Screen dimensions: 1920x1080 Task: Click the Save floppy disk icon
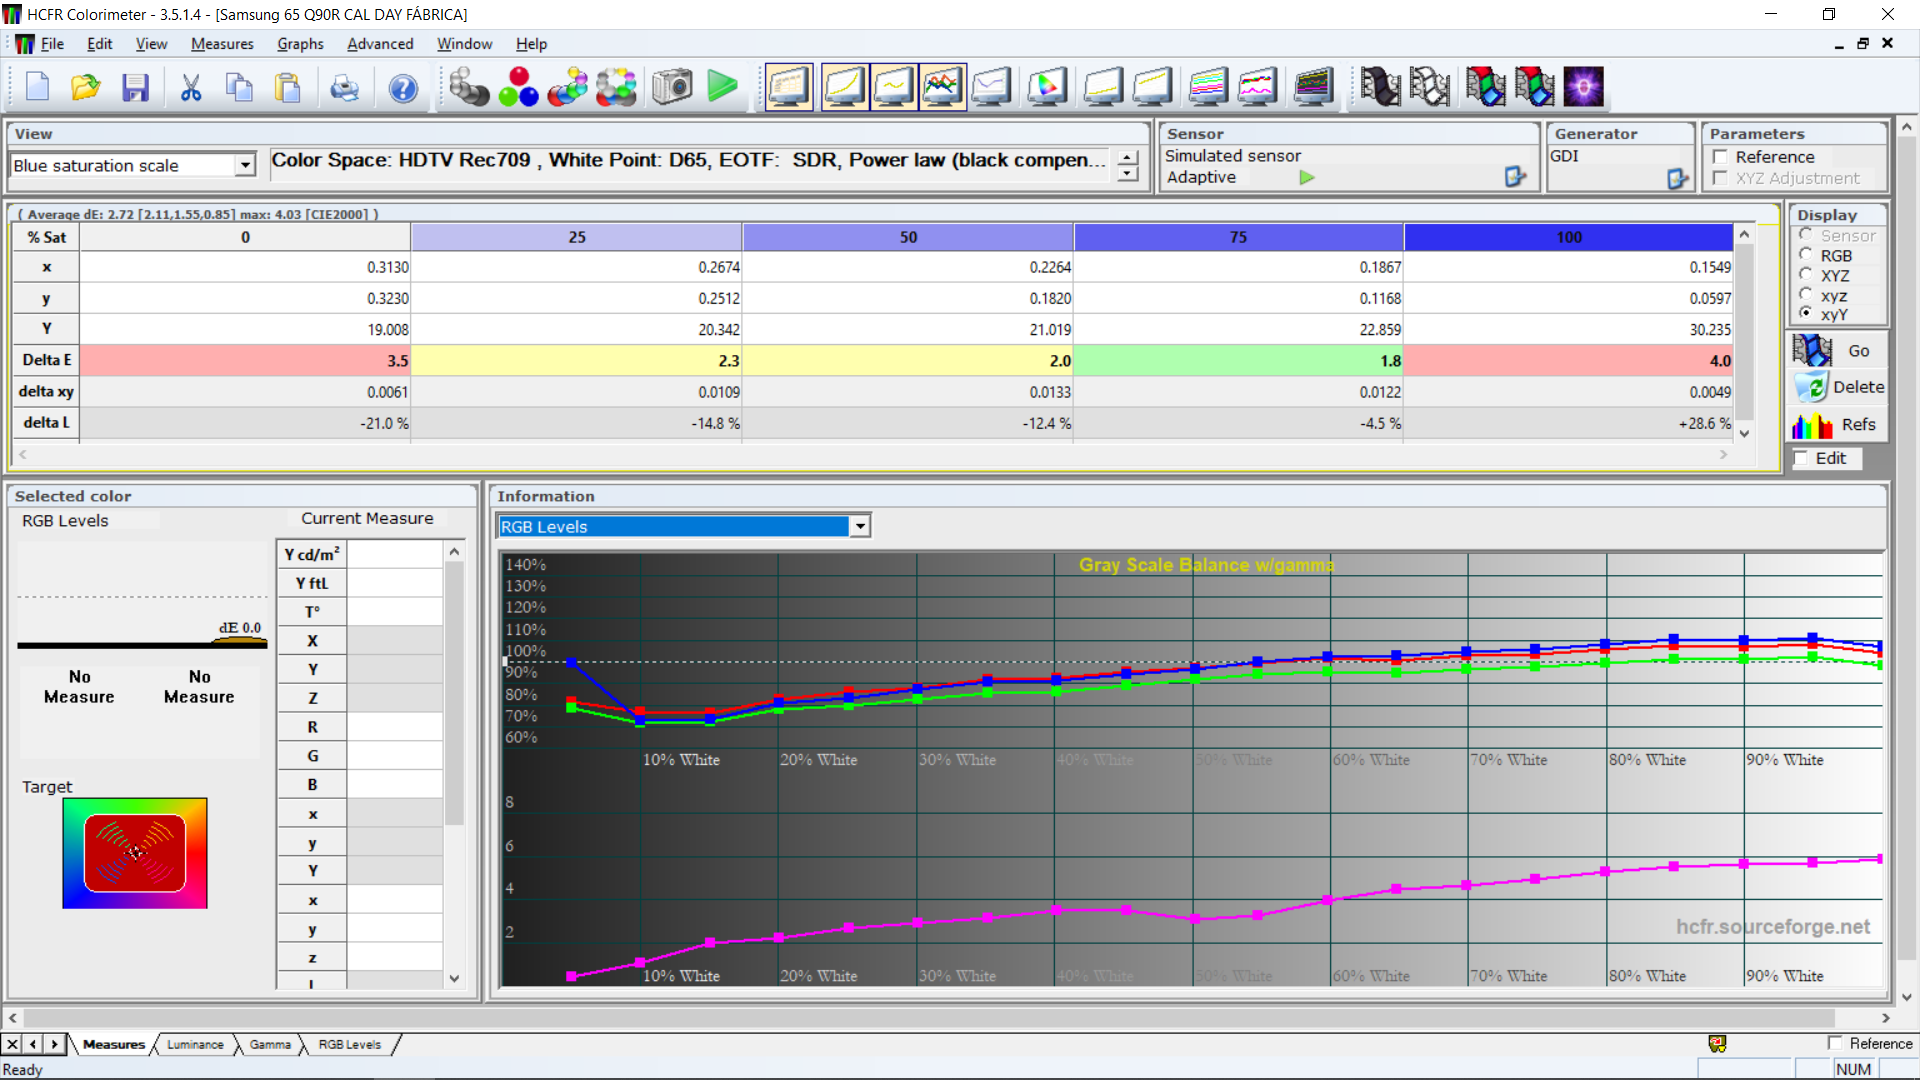coord(135,88)
